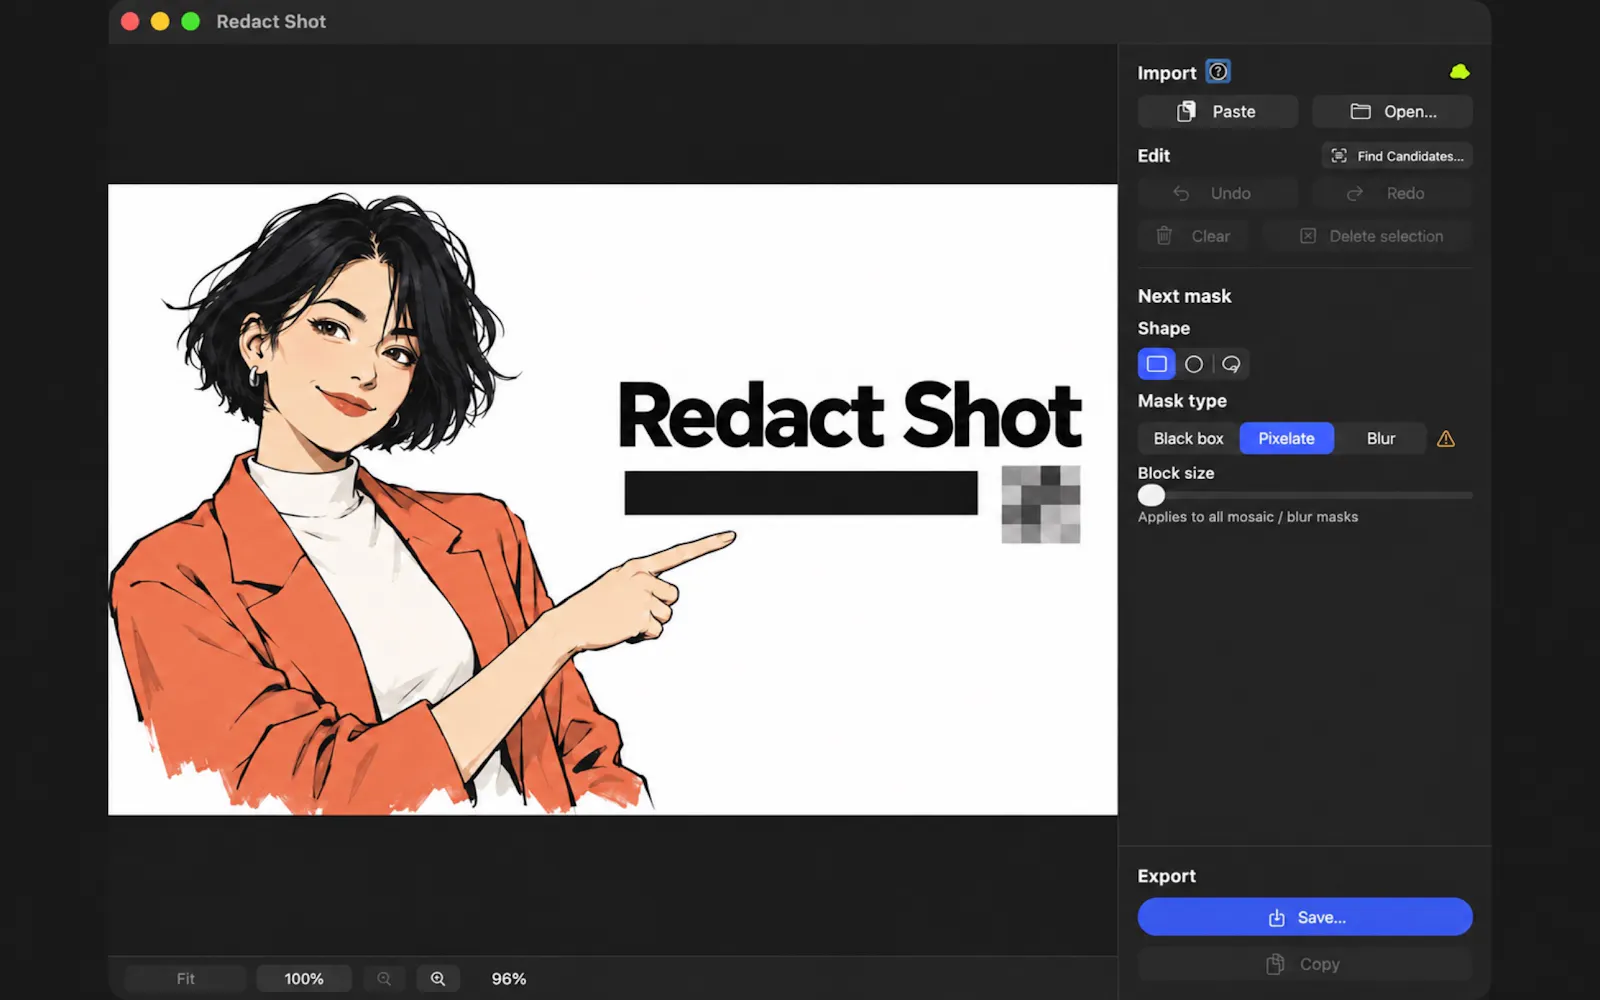This screenshot has width=1600, height=1000.
Task: Click the 'Block size' label
Action: click(x=1176, y=473)
